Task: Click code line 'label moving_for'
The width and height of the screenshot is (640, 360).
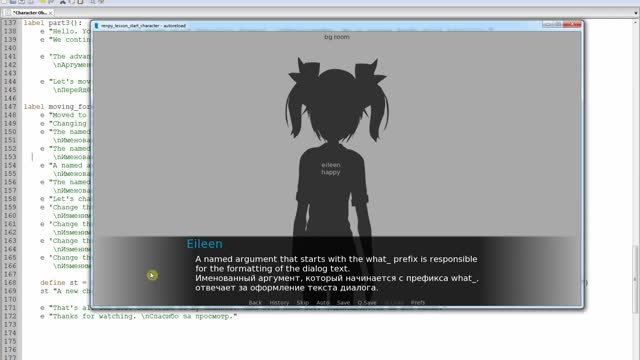Action: point(57,107)
